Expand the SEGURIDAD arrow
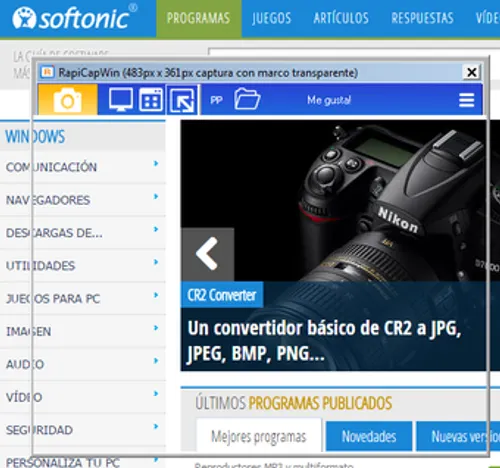 (156, 426)
